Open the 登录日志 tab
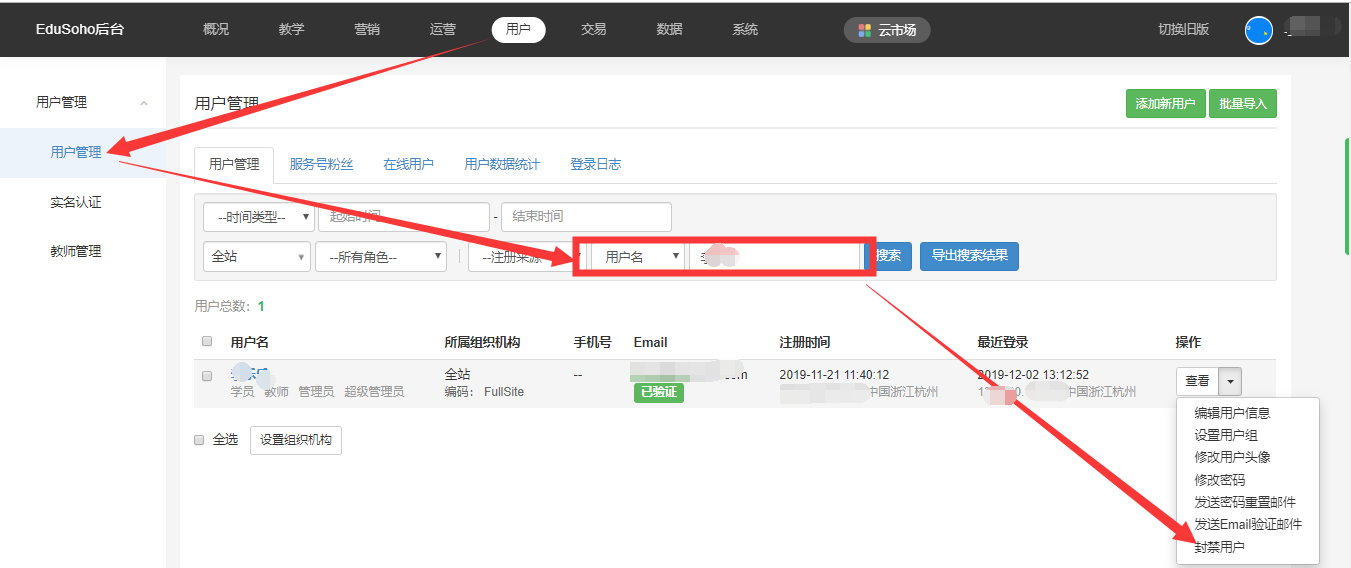Screen dimensions: 1351x568 point(595,164)
